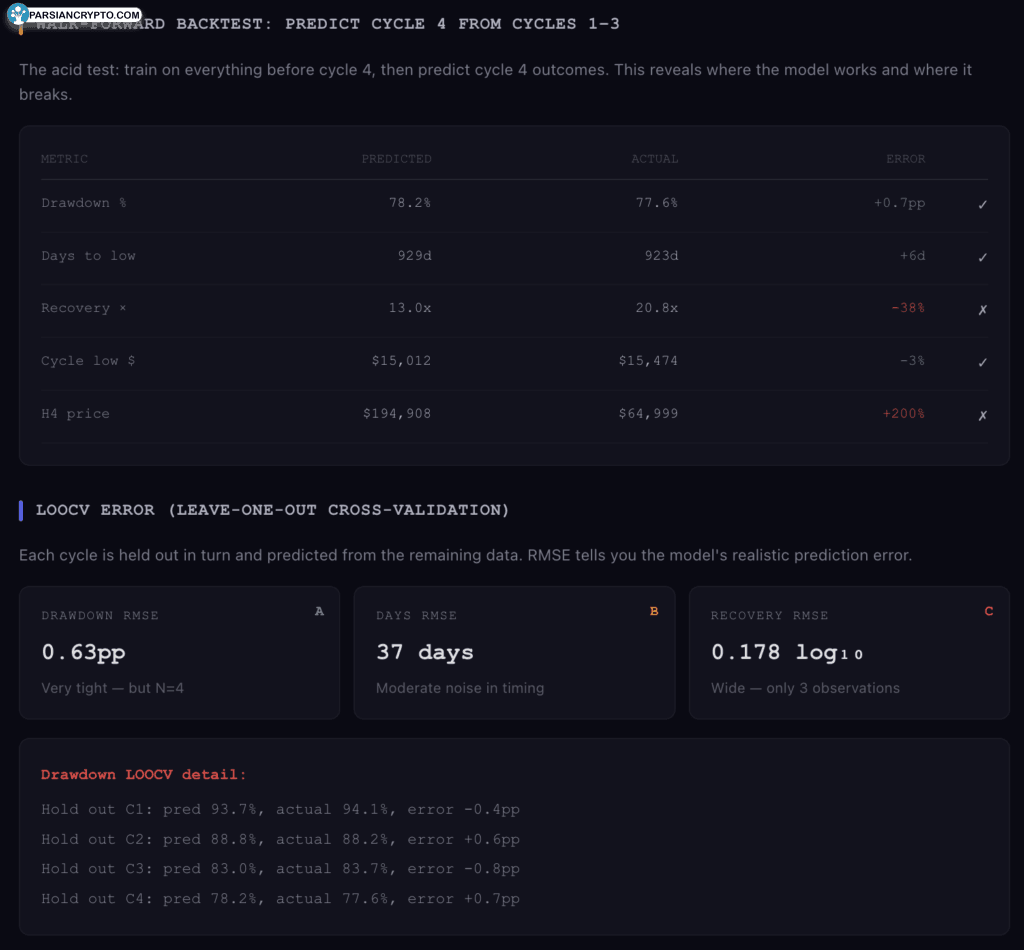The width and height of the screenshot is (1024, 950).
Task: Click the X mark in Recovery row
Action: 982,309
